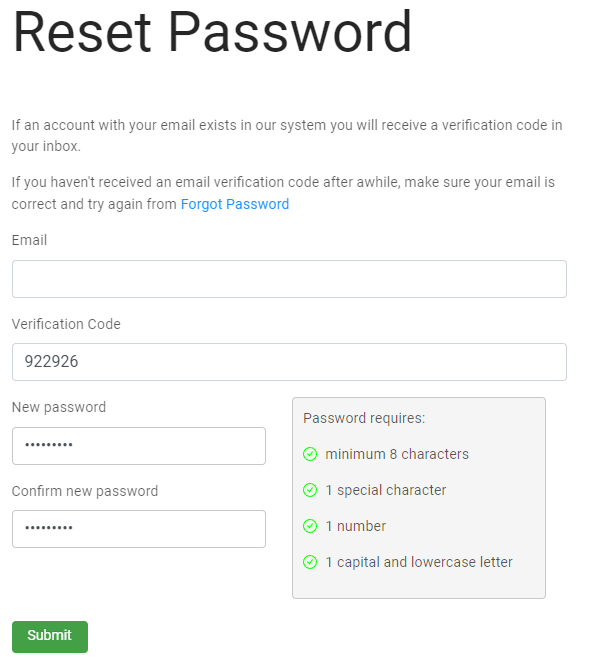Screen dimensions: 592x662
Task: Focus the empty Email input field
Action: (x=289, y=279)
